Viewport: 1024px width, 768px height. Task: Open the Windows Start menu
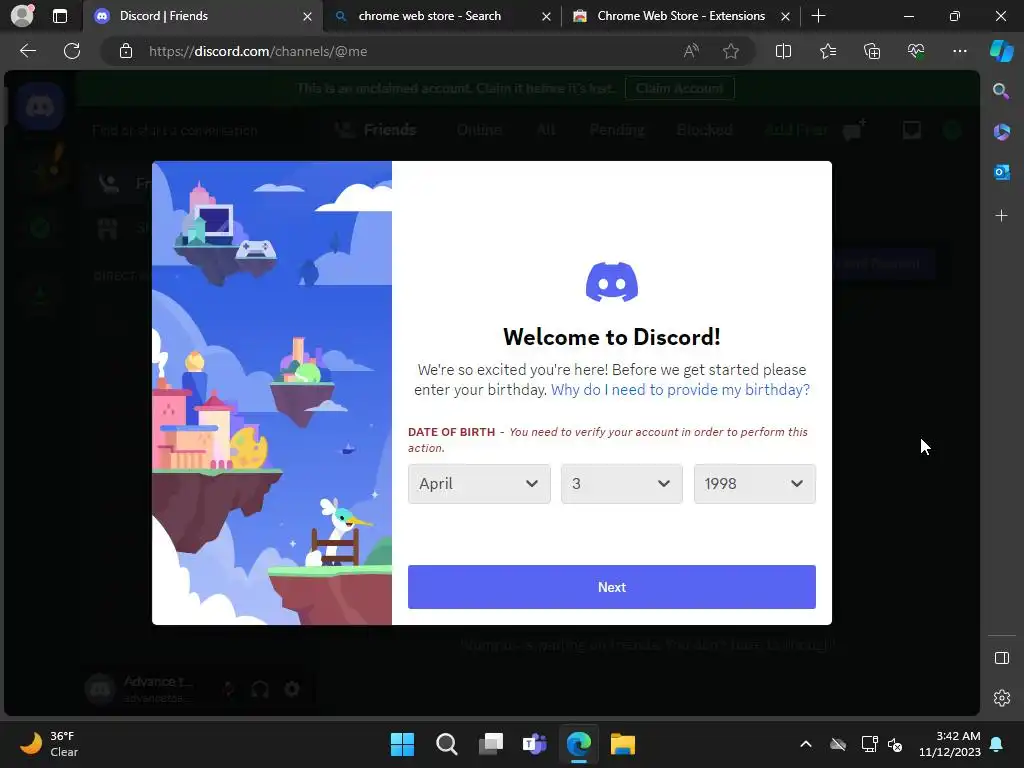tap(402, 744)
